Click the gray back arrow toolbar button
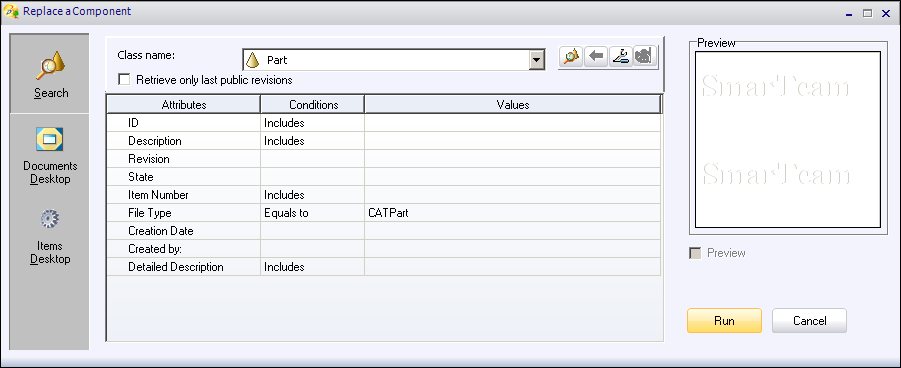 [596, 57]
